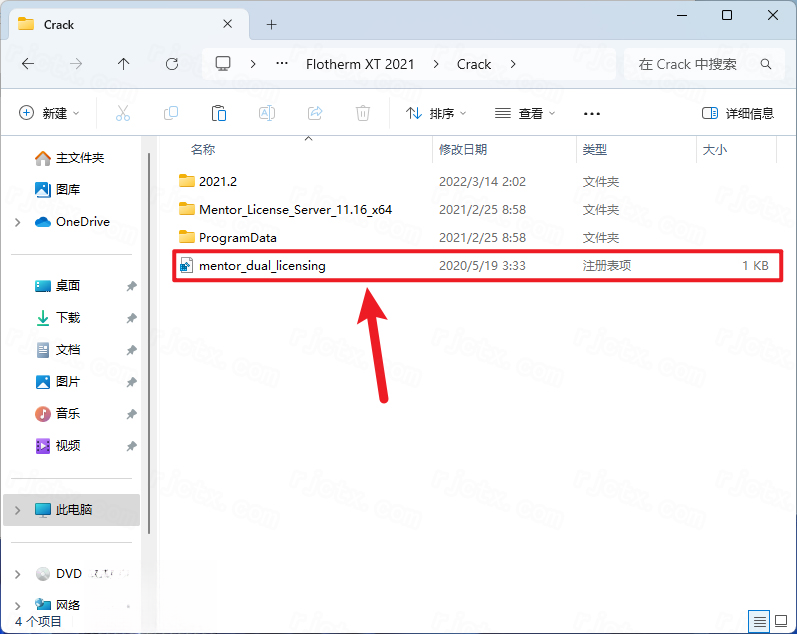The height and width of the screenshot is (634, 797).
Task: Switch to large thumbnails view icon
Action: [x=781, y=621]
